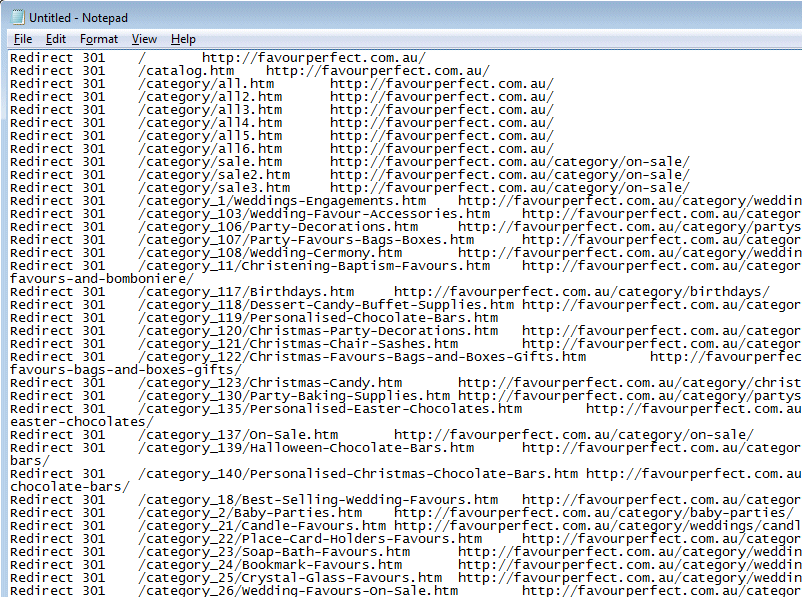This screenshot has height=597, width=802.
Task: Click the Untitled - Notepad window title
Action: (78, 18)
